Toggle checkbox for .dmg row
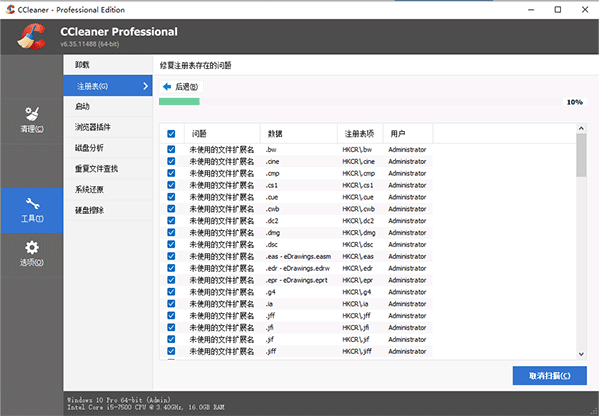Viewport: 599px width, 416px height. 171,232
